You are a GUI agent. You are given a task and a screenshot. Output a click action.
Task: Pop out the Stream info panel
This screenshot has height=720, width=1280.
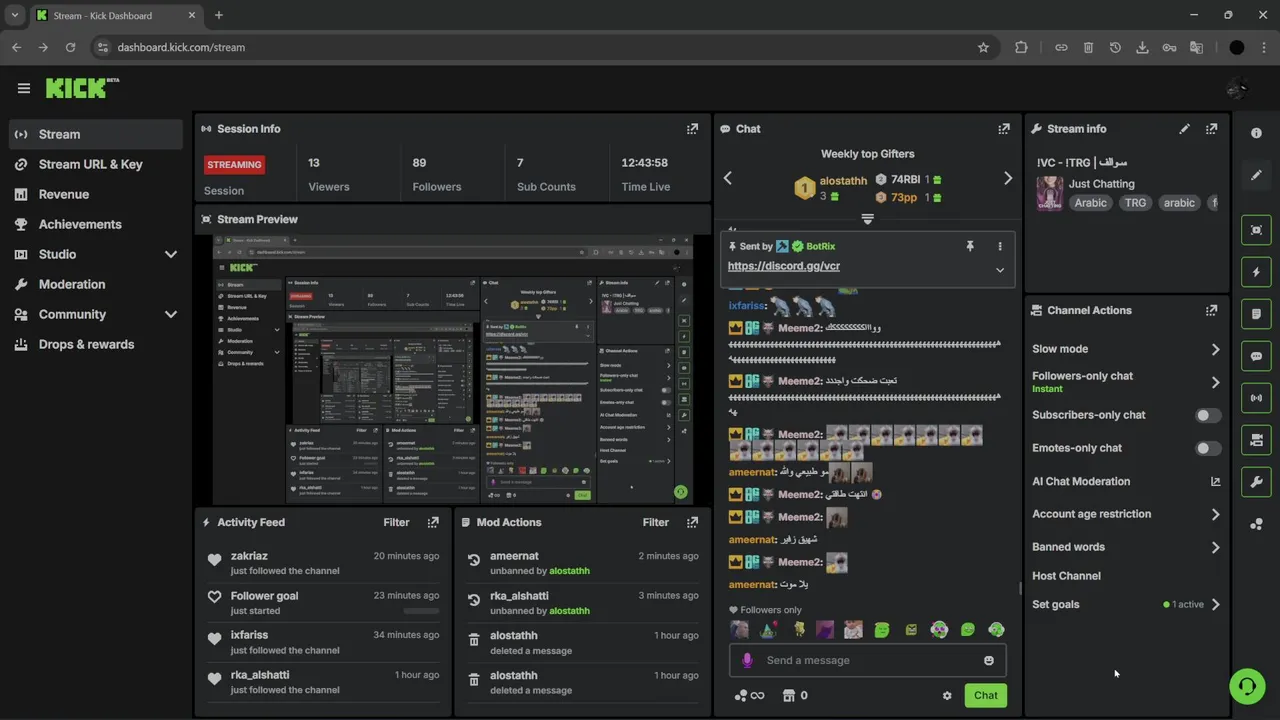pyautogui.click(x=1211, y=129)
